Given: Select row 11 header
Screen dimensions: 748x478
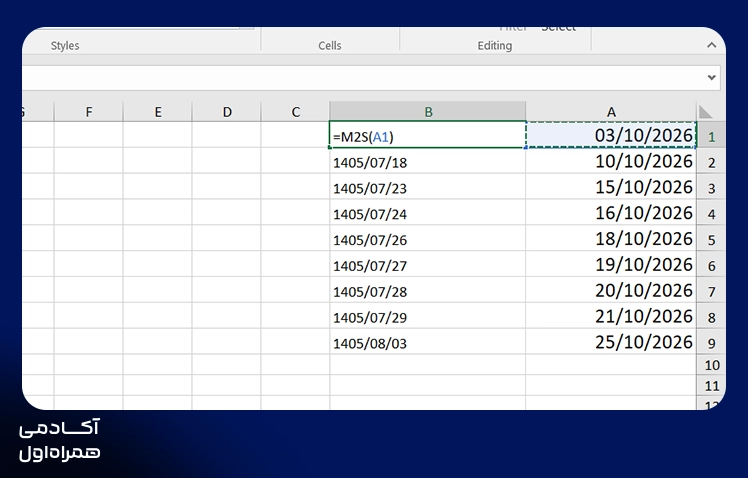Looking at the screenshot, I should coord(711,385).
